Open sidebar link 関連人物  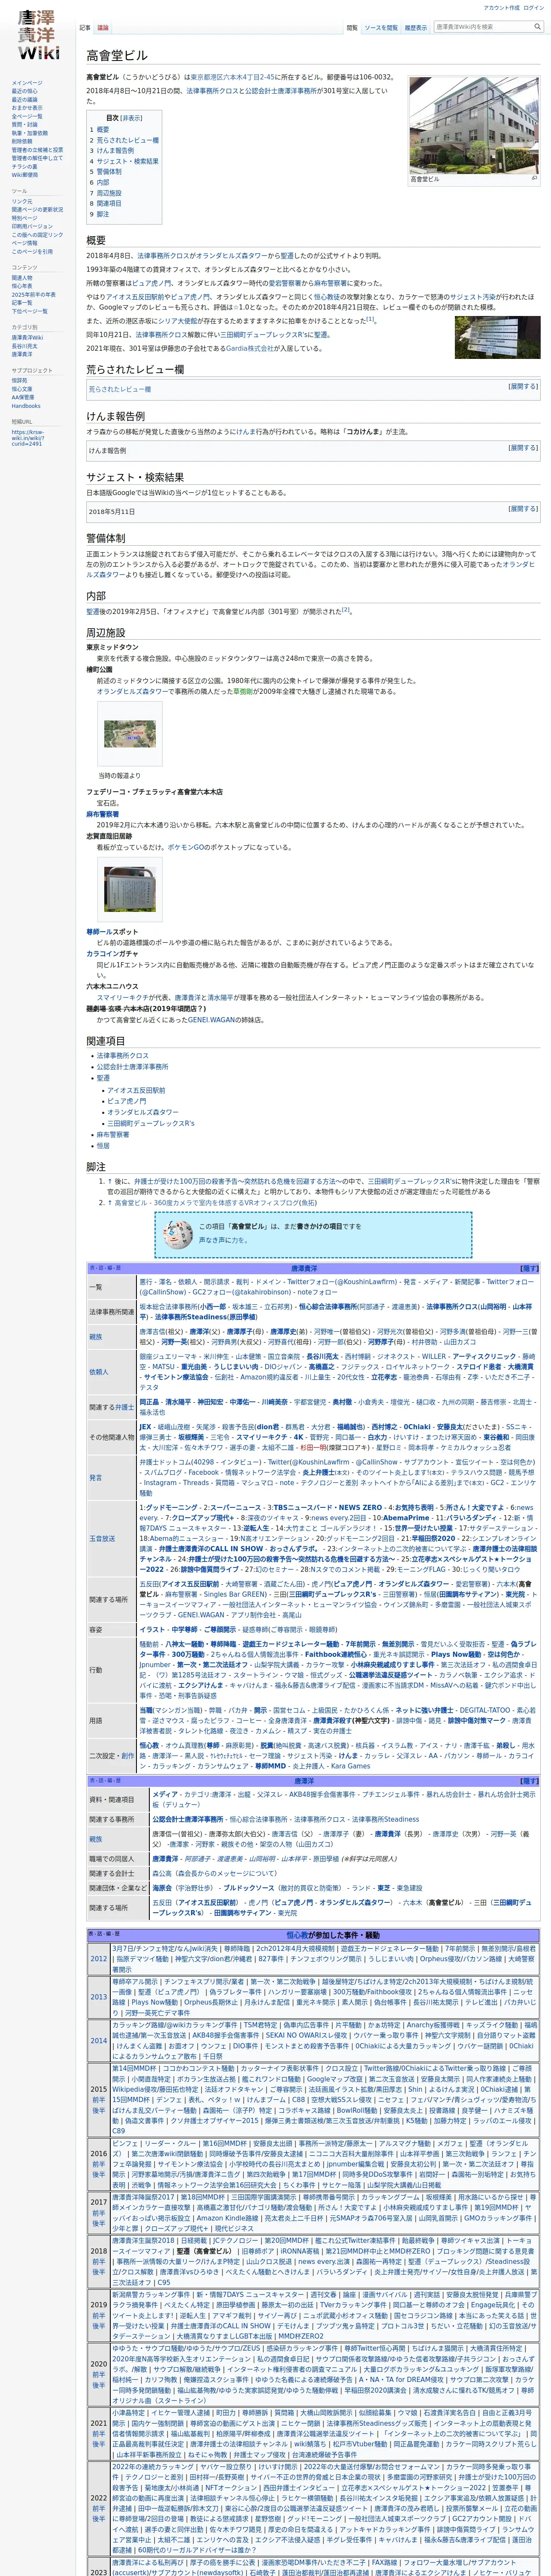click(22, 278)
